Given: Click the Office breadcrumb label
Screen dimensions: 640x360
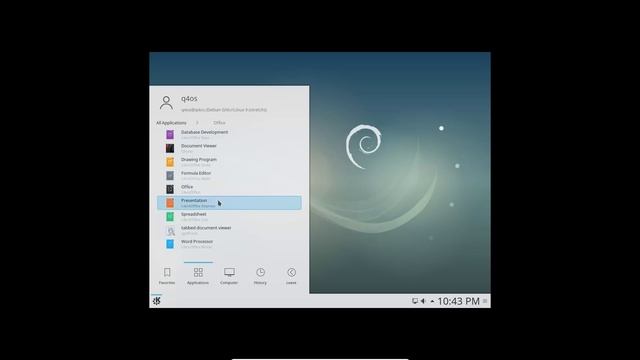Looking at the screenshot, I should pyautogui.click(x=219, y=123).
